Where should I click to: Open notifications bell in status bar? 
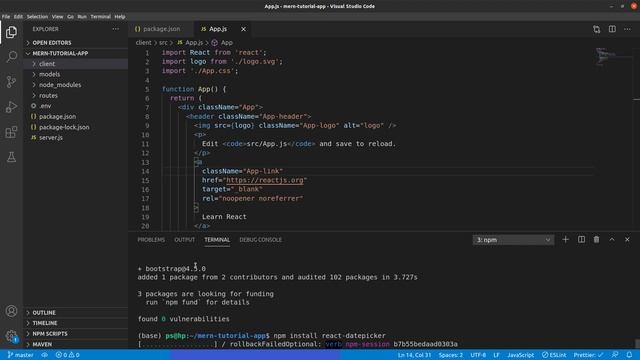(x=629, y=355)
